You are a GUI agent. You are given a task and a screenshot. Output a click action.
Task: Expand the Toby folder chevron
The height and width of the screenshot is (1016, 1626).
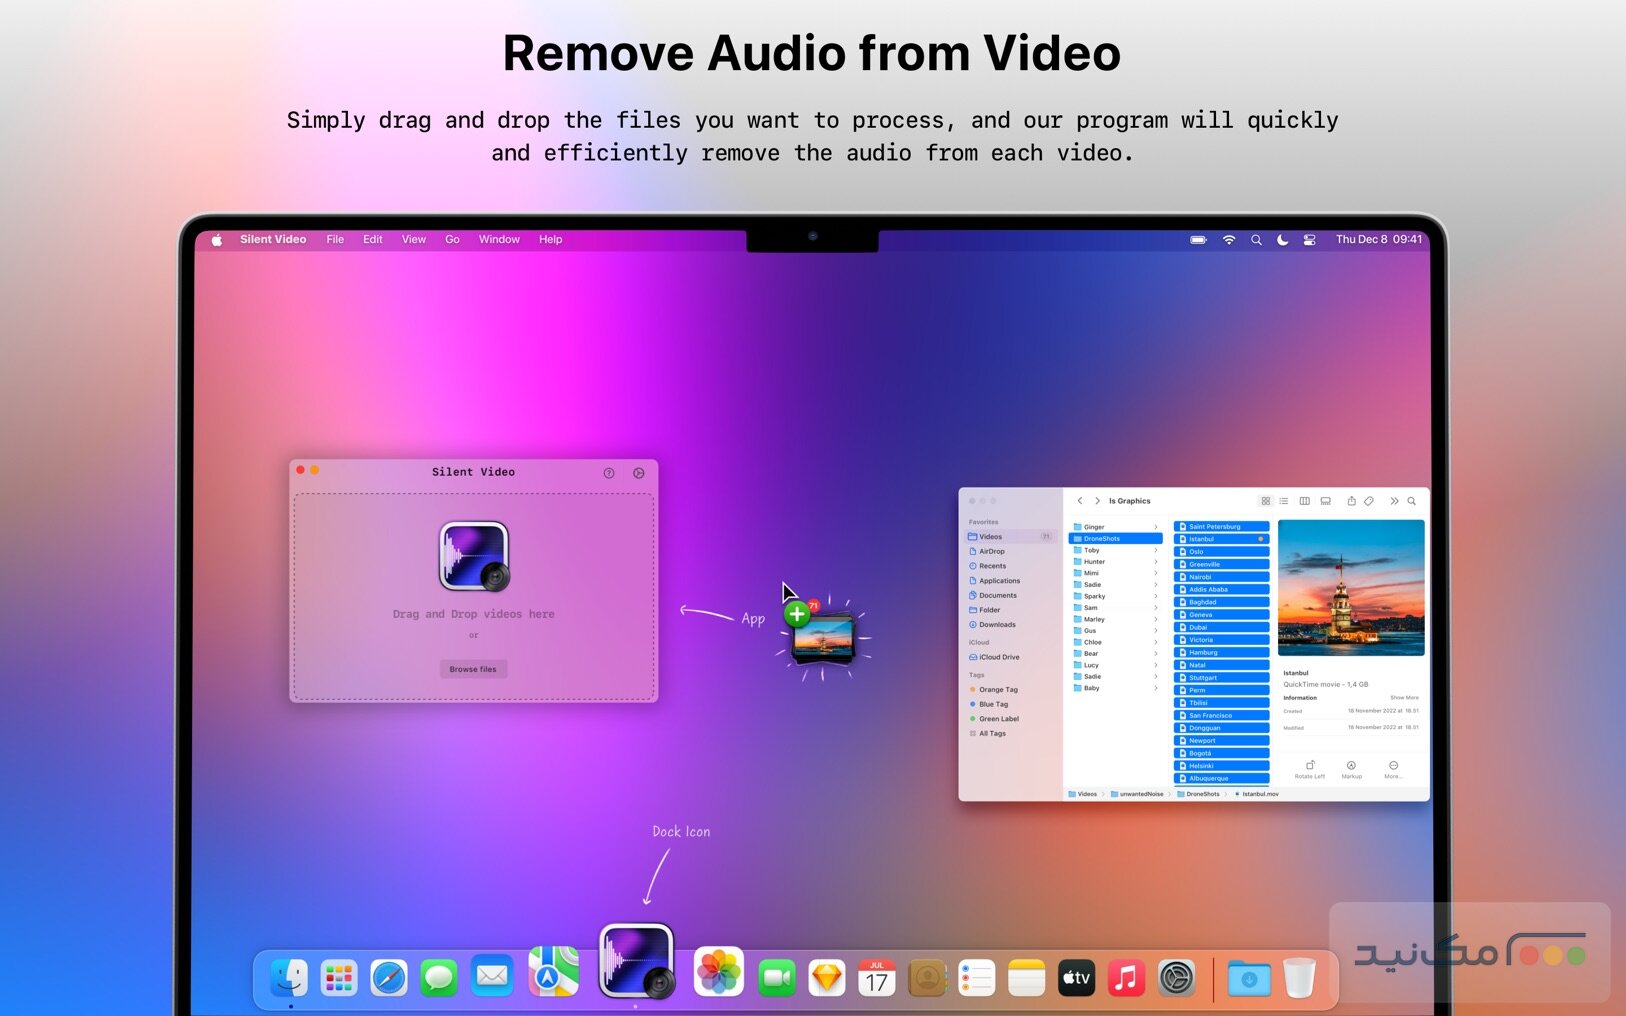(1156, 550)
